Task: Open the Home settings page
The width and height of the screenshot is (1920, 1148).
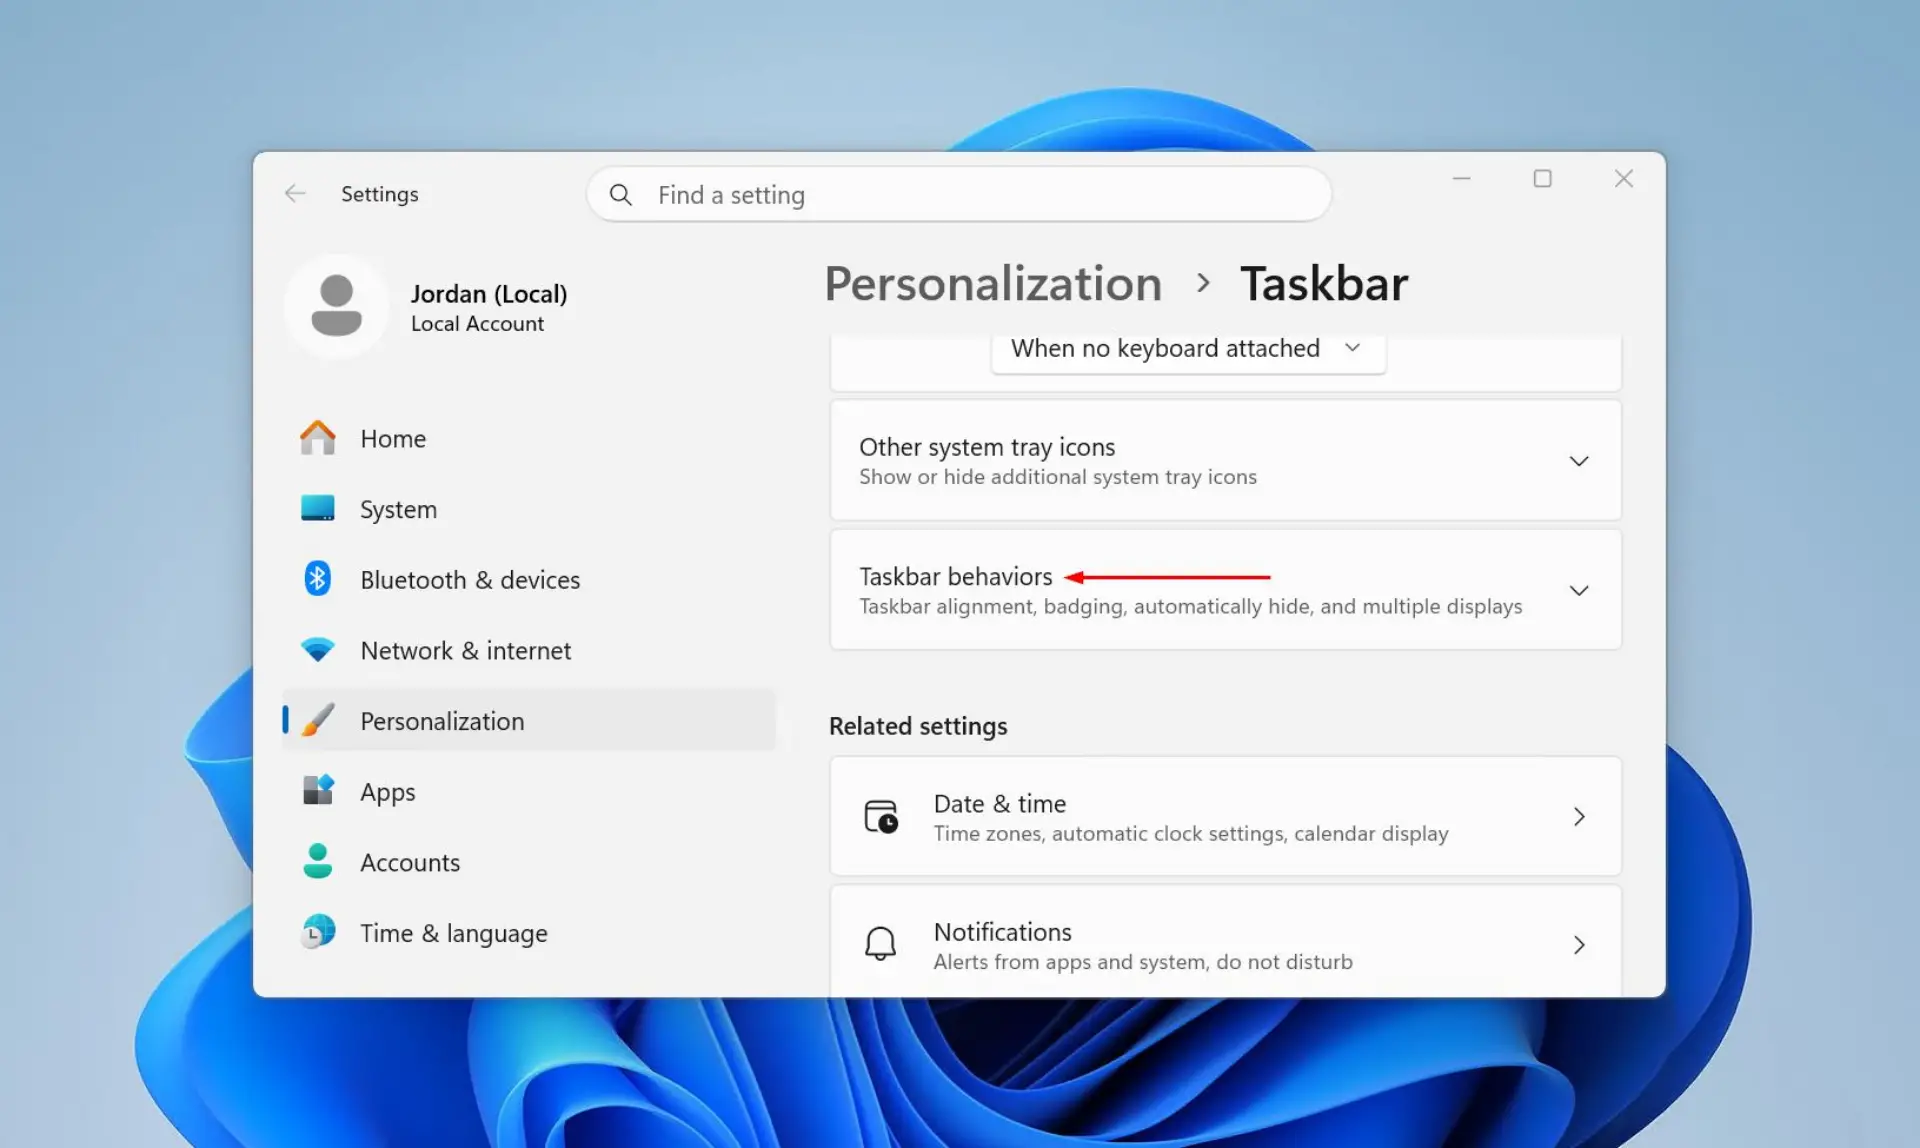Action: pos(529,438)
